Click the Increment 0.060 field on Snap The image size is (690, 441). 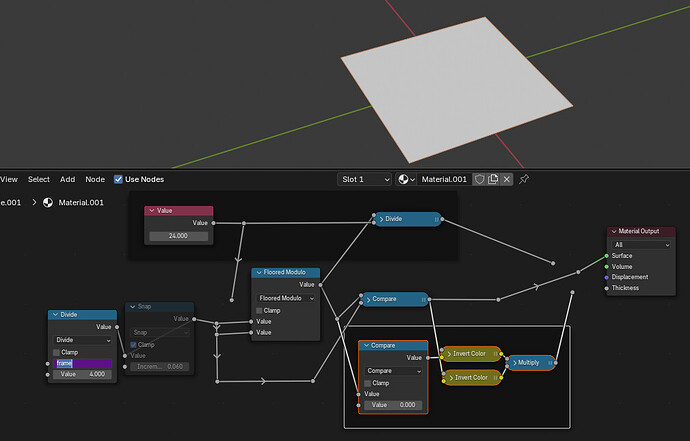[x=160, y=366]
